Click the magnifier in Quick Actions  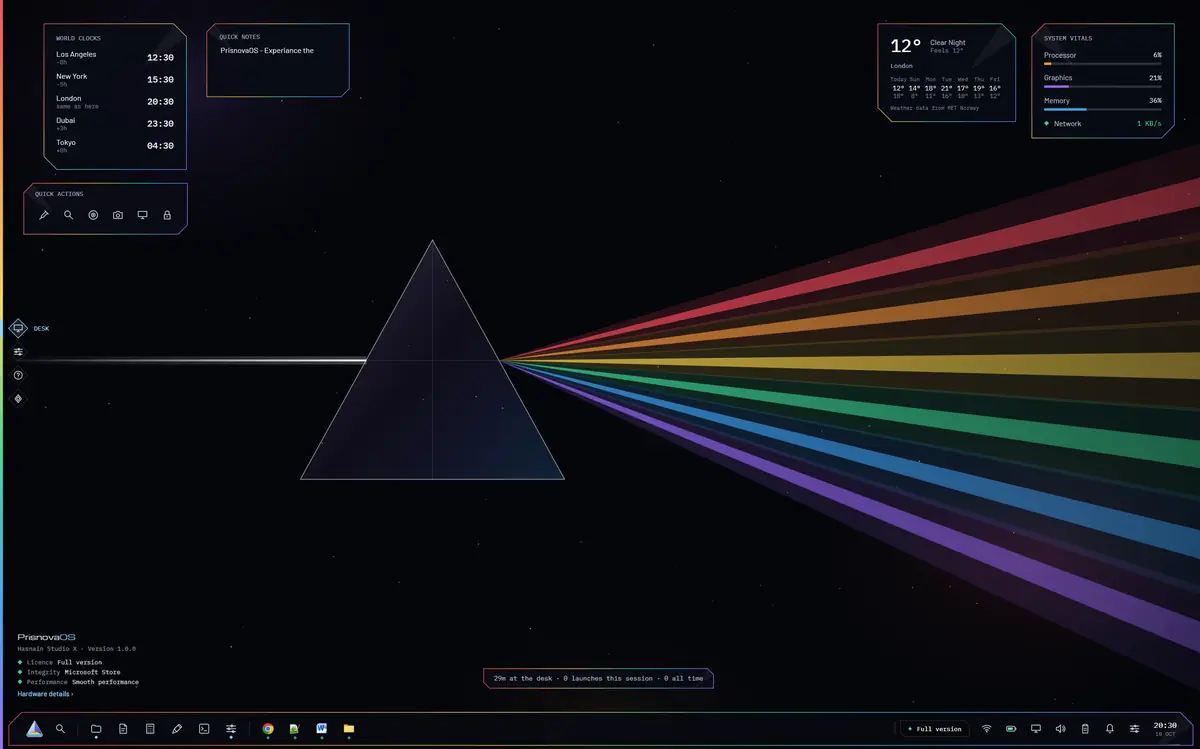click(x=69, y=215)
